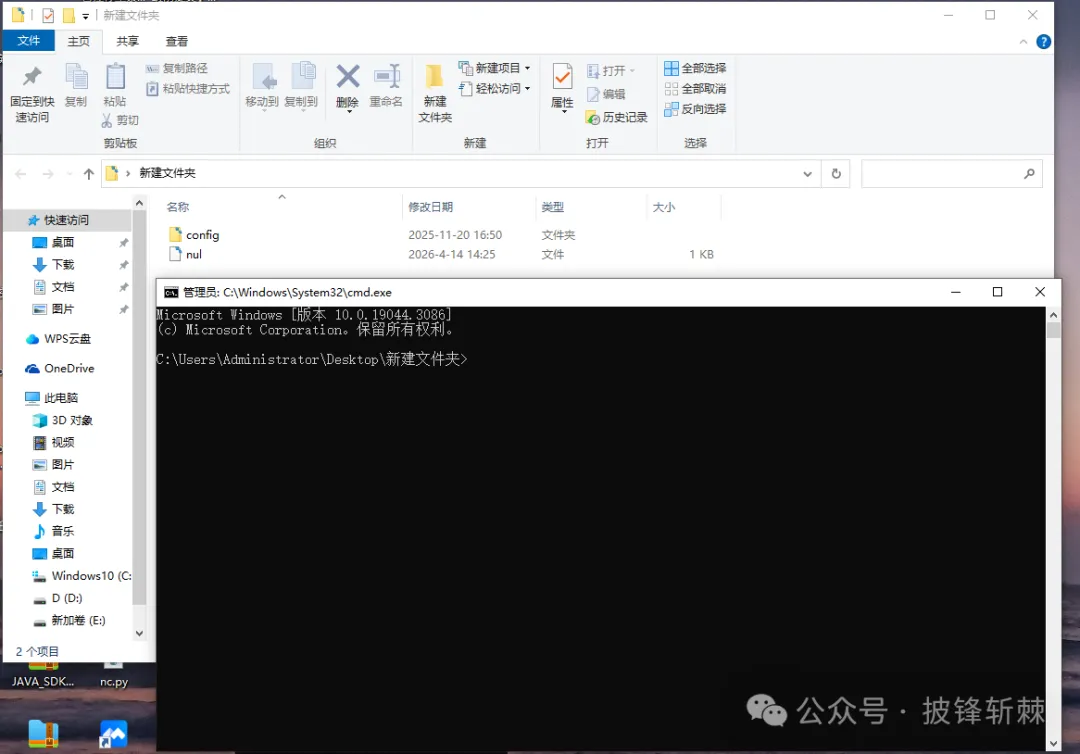Click the 新建文件夹 new folder icon
The width and height of the screenshot is (1080, 754).
435,78
